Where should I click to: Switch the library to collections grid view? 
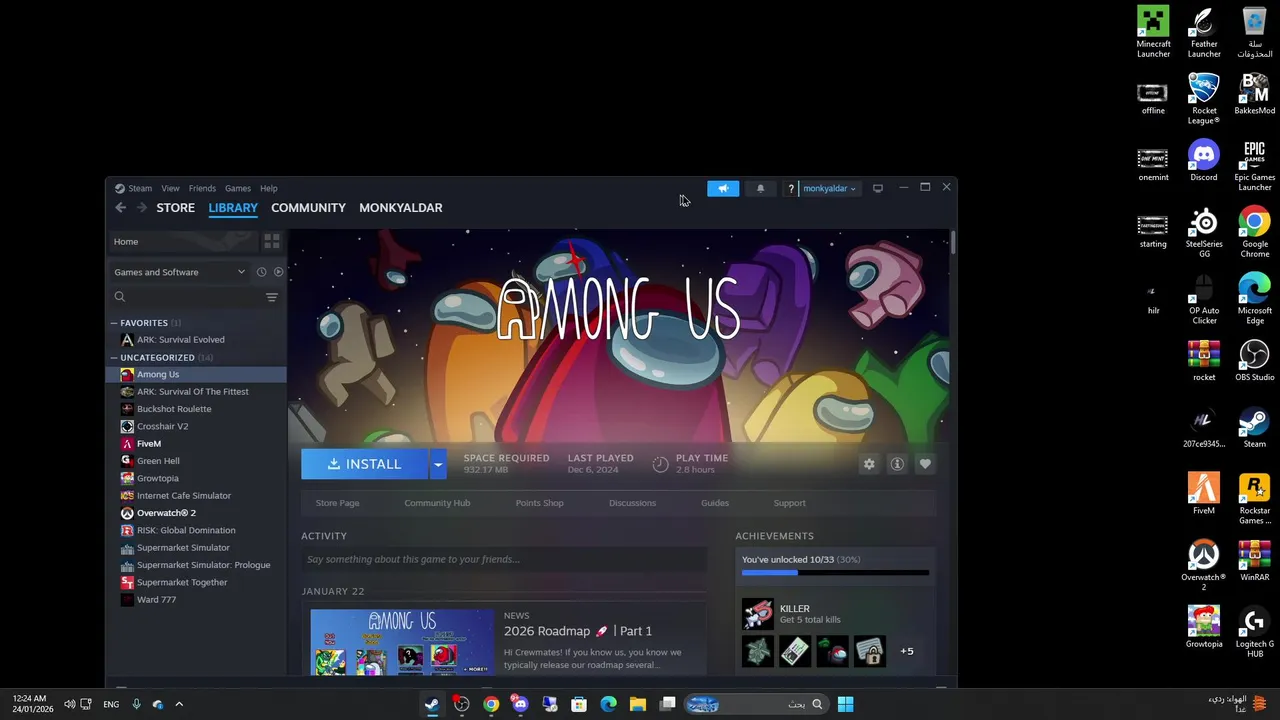tap(272, 241)
